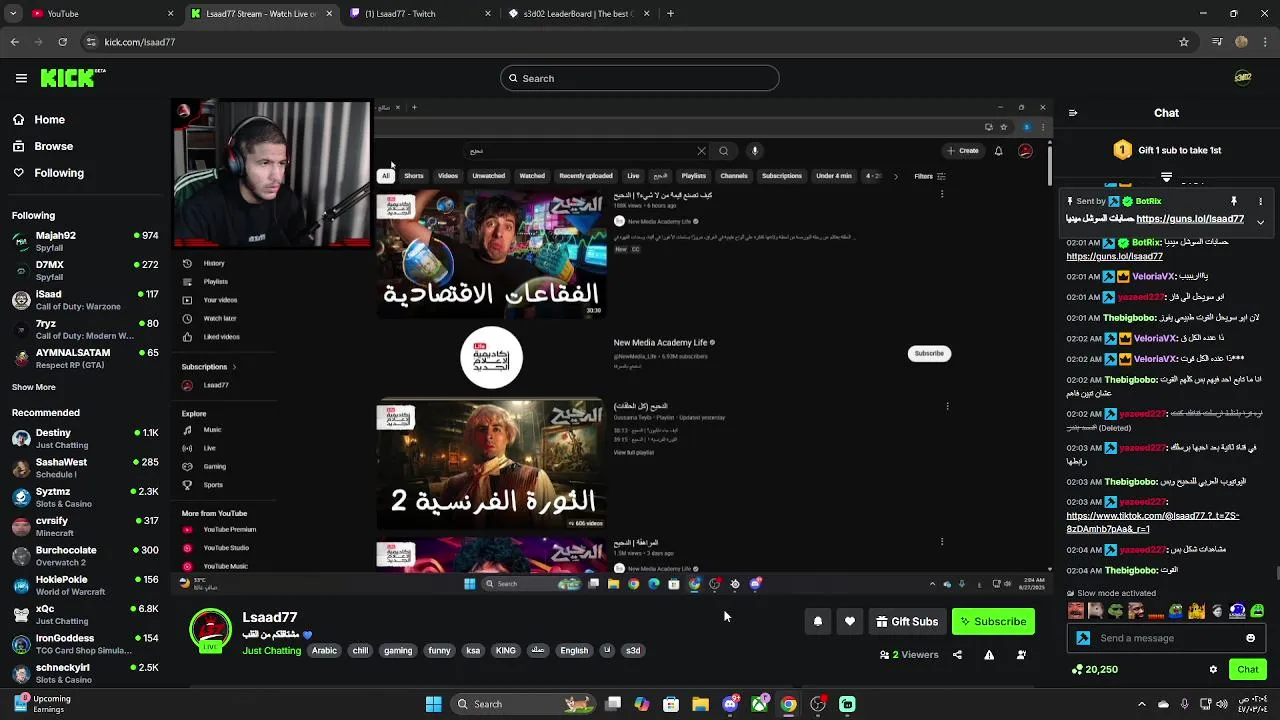Open the guns.lol/lsaad77 pinned link
The width and height of the screenshot is (1280, 720).
pyautogui.click(x=1190, y=219)
